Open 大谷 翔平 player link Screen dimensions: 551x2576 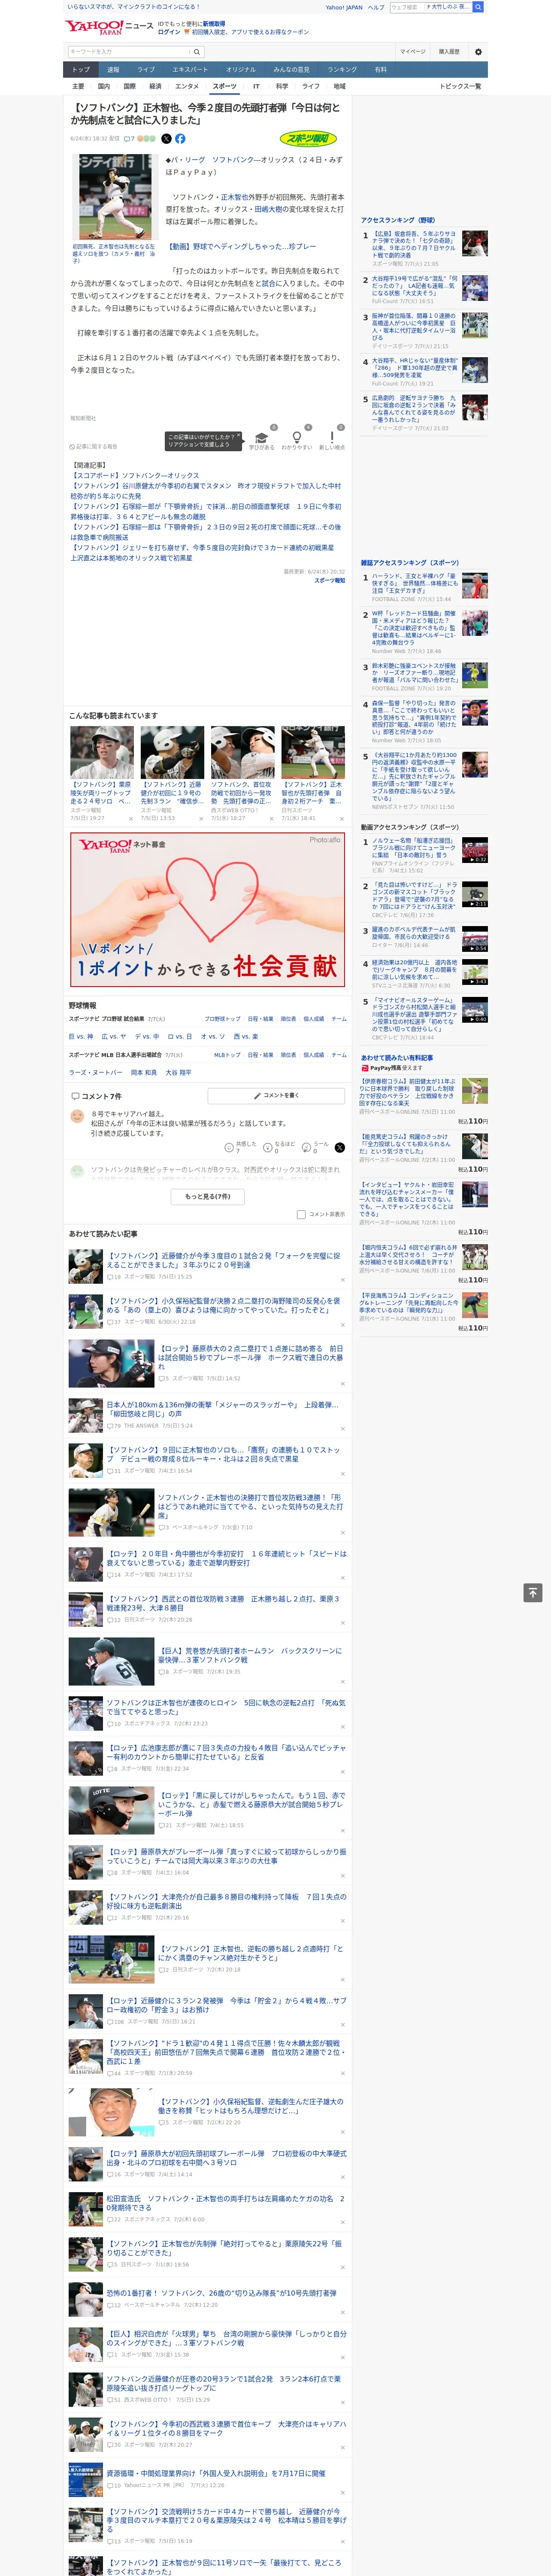coord(178,1072)
